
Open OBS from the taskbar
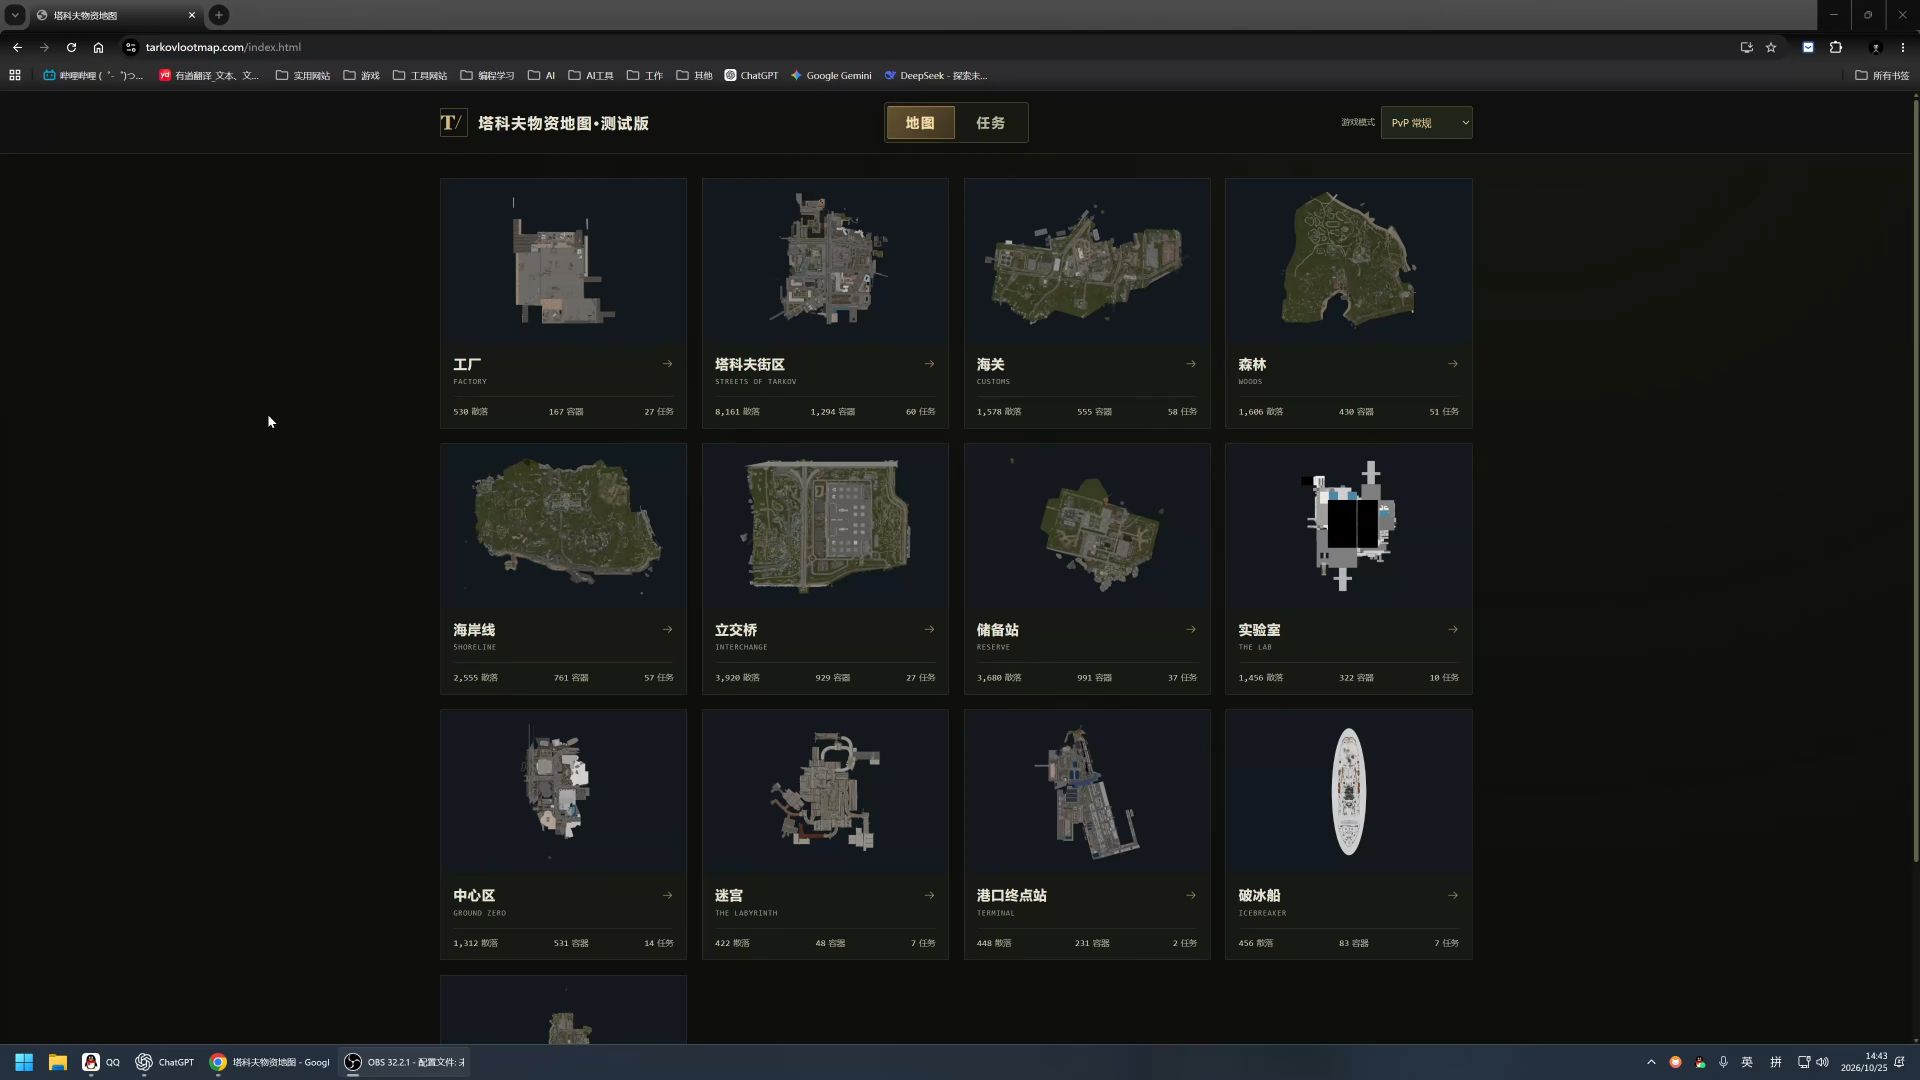(x=404, y=1062)
